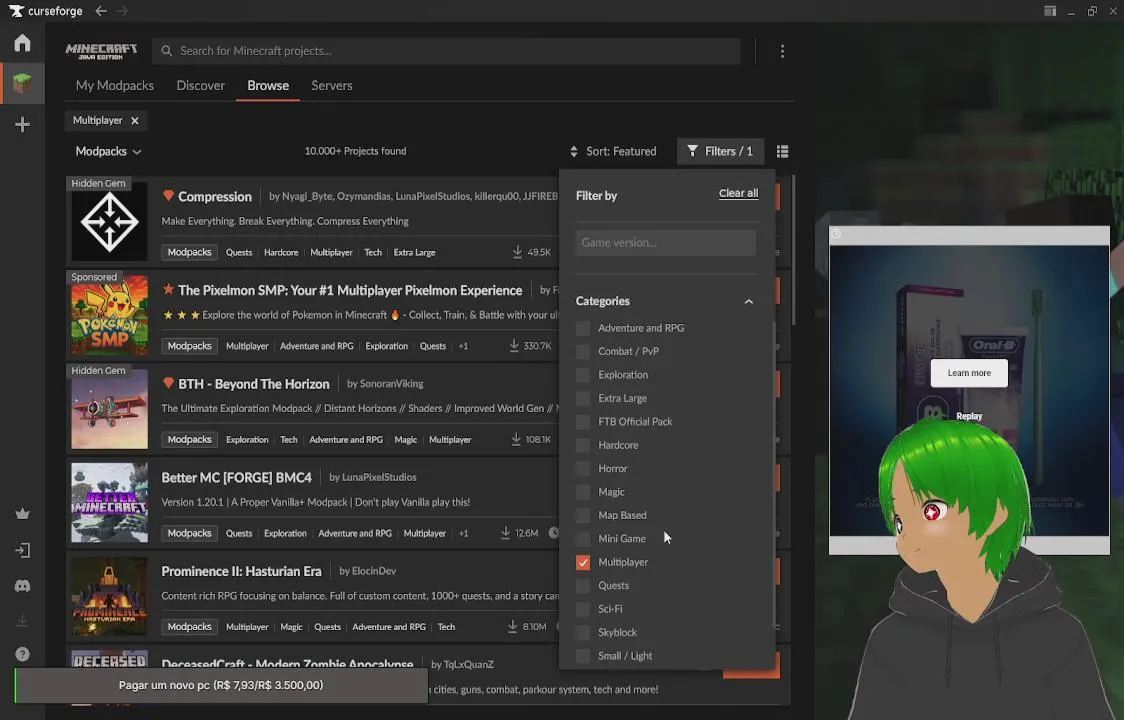Click the sign-in arrow icon in sidebar

[22, 550]
